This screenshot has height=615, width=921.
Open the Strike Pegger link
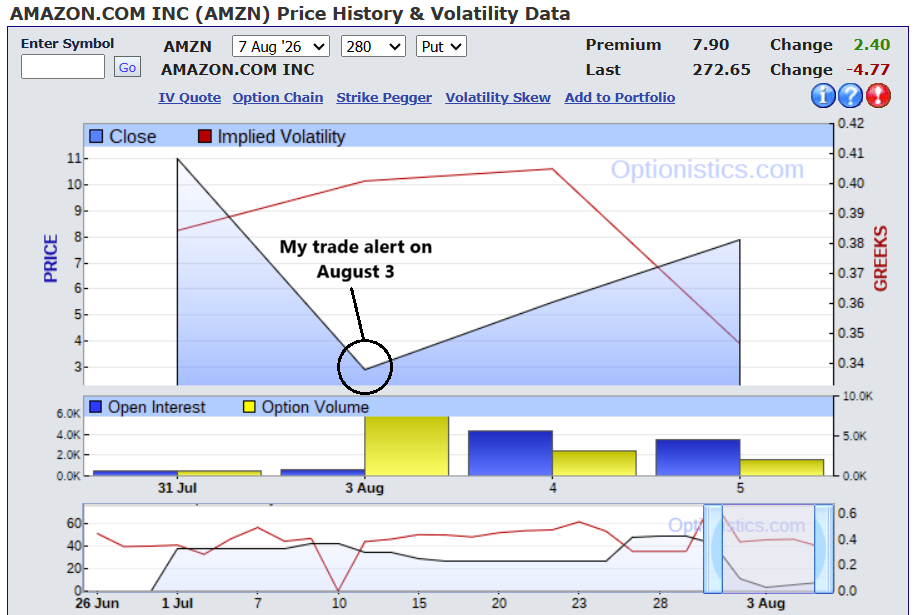pos(384,98)
